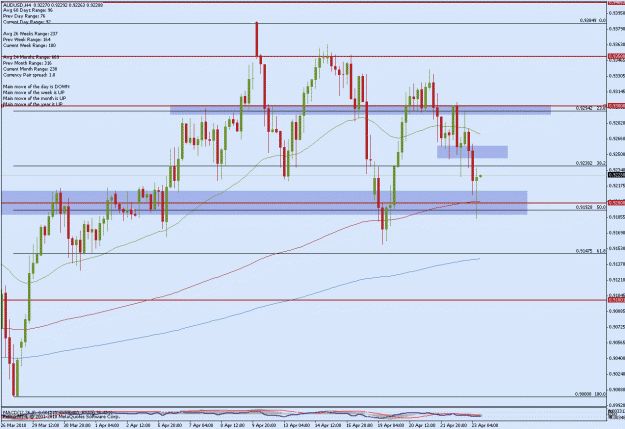Select the blue zone along the 23.6 level
This screenshot has width=625, height=429.
click(360, 110)
